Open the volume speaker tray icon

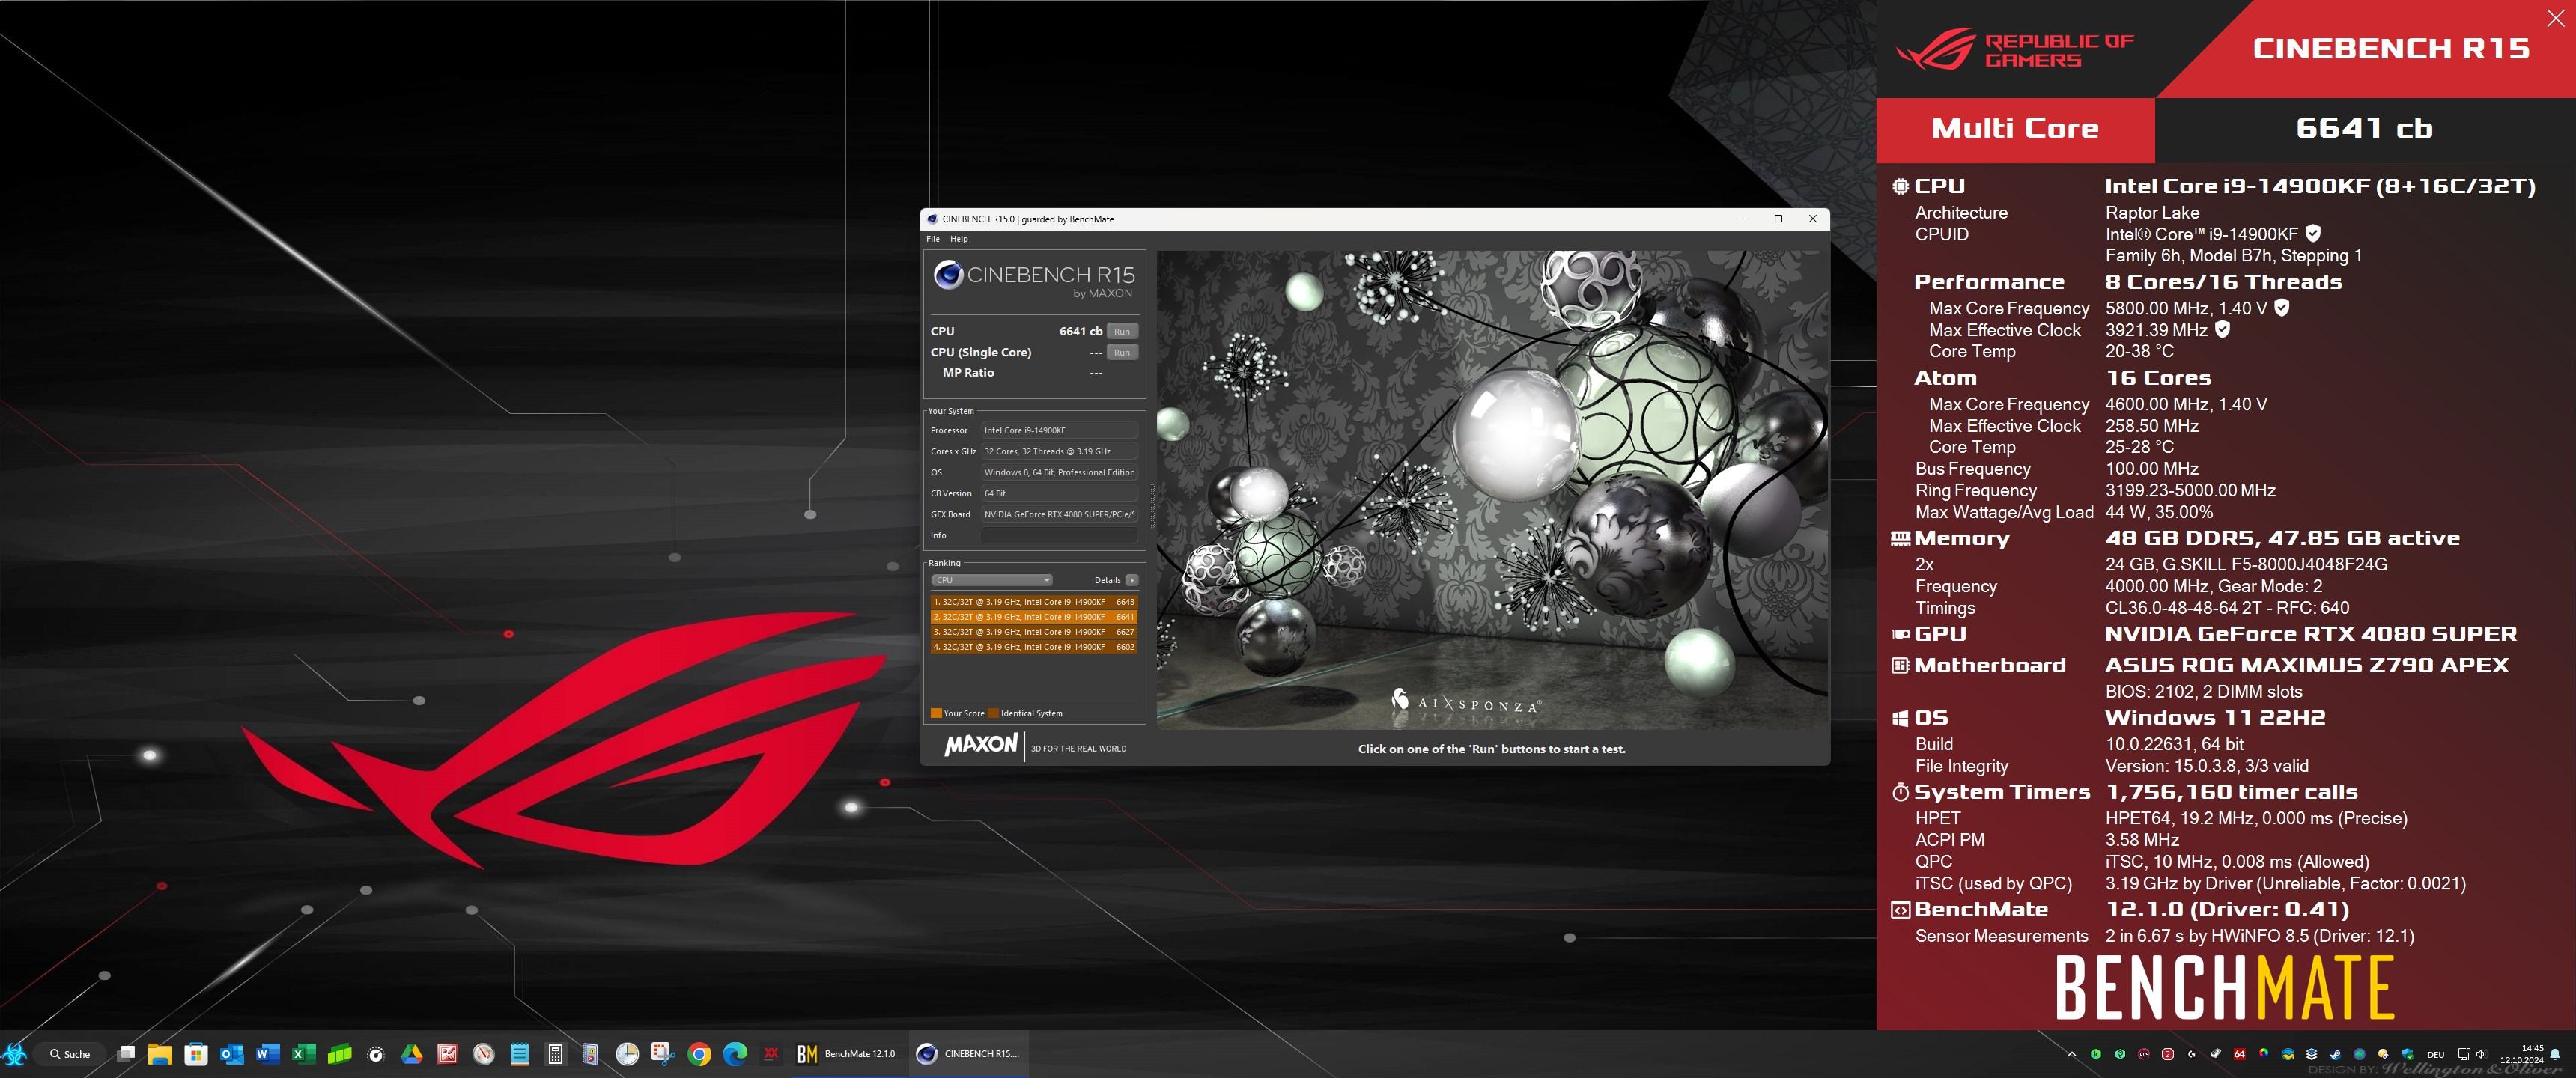2481,1054
